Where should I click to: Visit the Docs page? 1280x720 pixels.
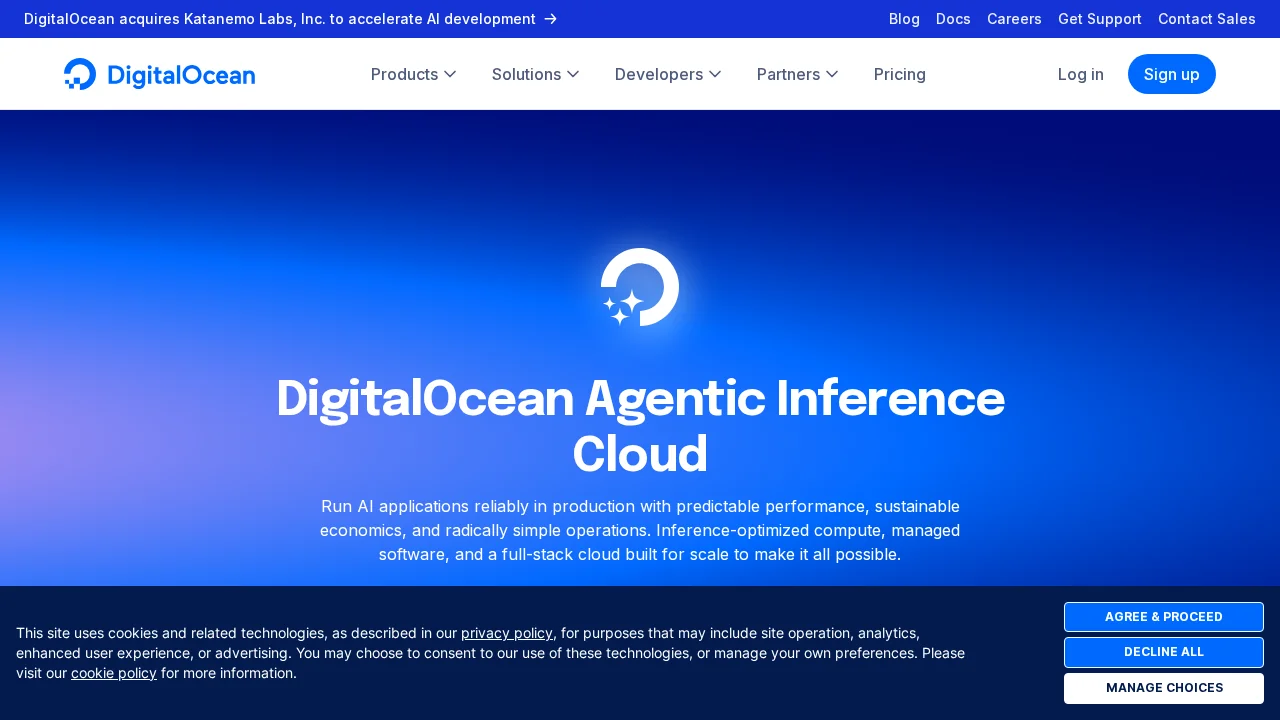953,19
